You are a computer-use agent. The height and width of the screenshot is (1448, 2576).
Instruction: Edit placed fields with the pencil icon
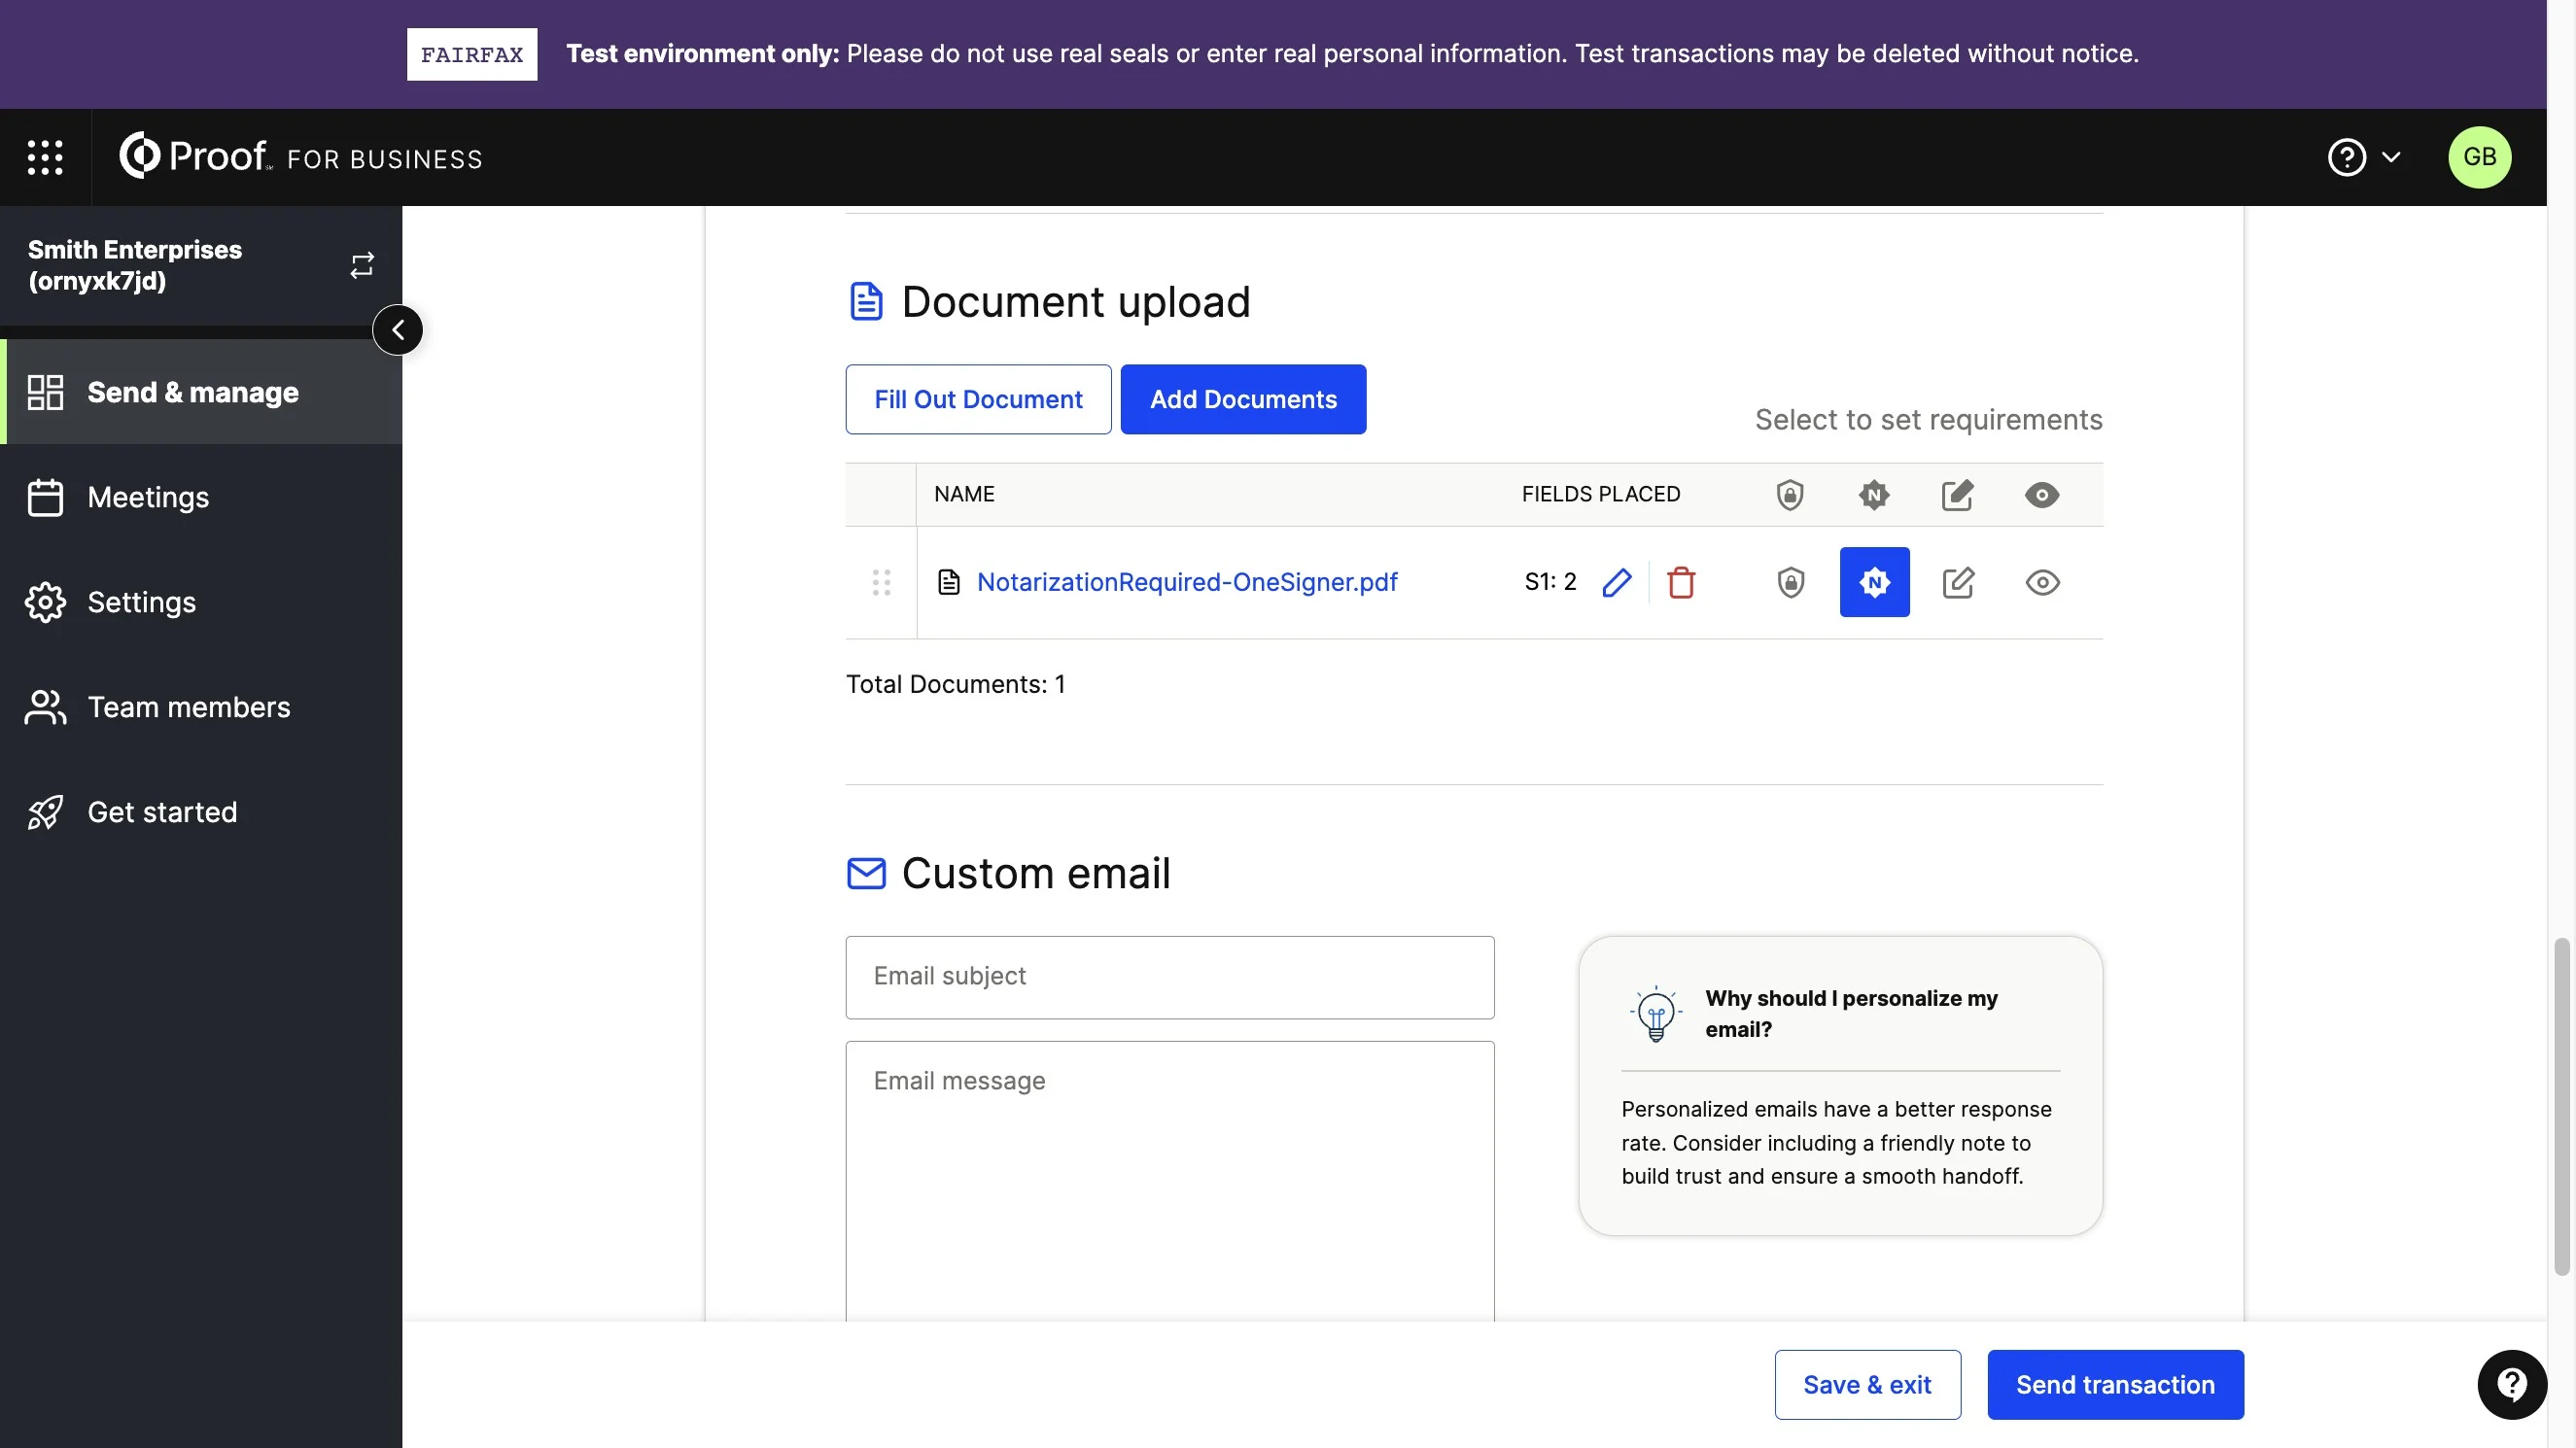[1616, 582]
